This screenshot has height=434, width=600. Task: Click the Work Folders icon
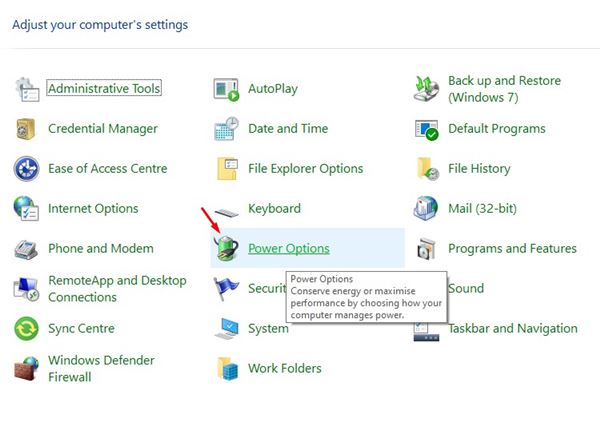(228, 369)
